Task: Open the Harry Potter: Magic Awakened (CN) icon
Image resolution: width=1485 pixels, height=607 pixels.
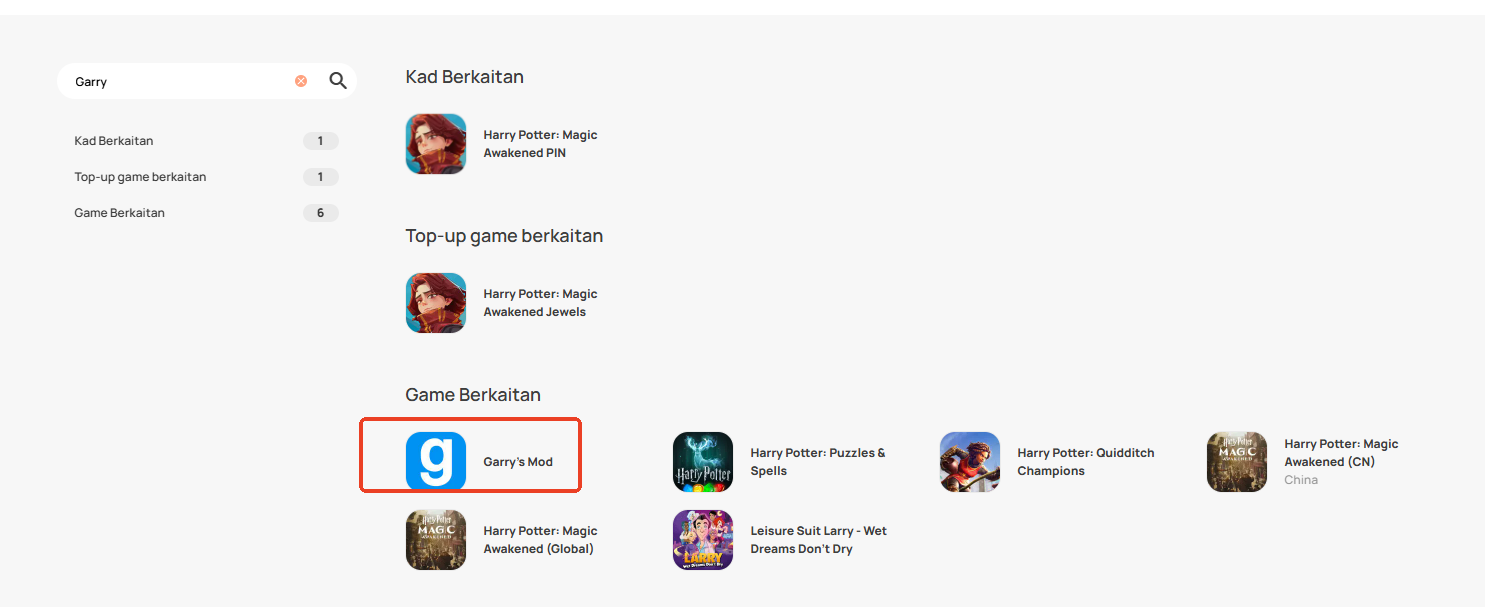Action: pyautogui.click(x=1237, y=462)
